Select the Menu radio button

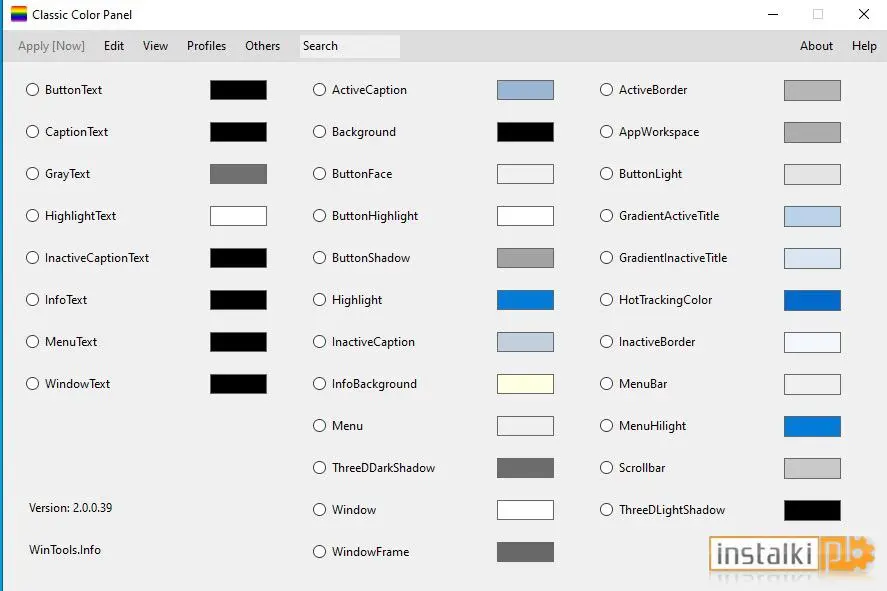[x=319, y=425]
